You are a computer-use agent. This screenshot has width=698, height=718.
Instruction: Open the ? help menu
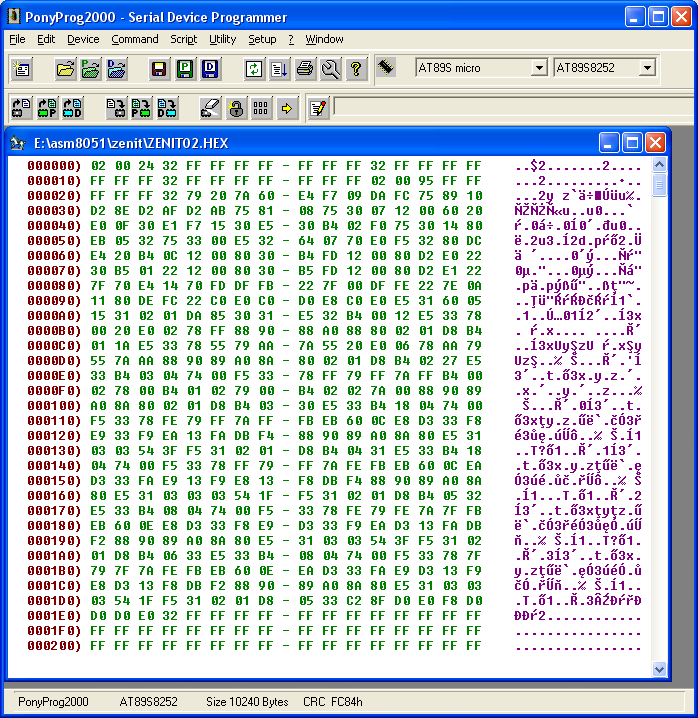click(291, 39)
